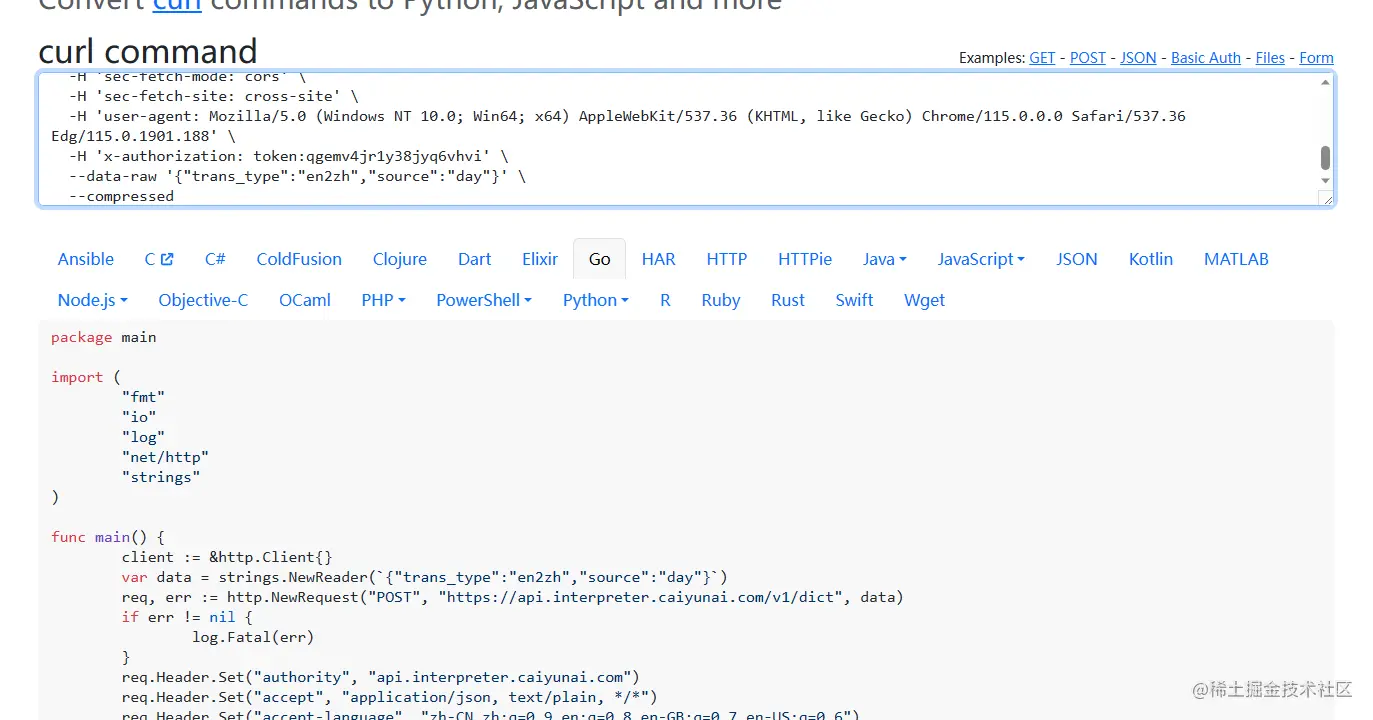Expand the PHP options dropdown
The image size is (1373, 720).
pos(383,300)
